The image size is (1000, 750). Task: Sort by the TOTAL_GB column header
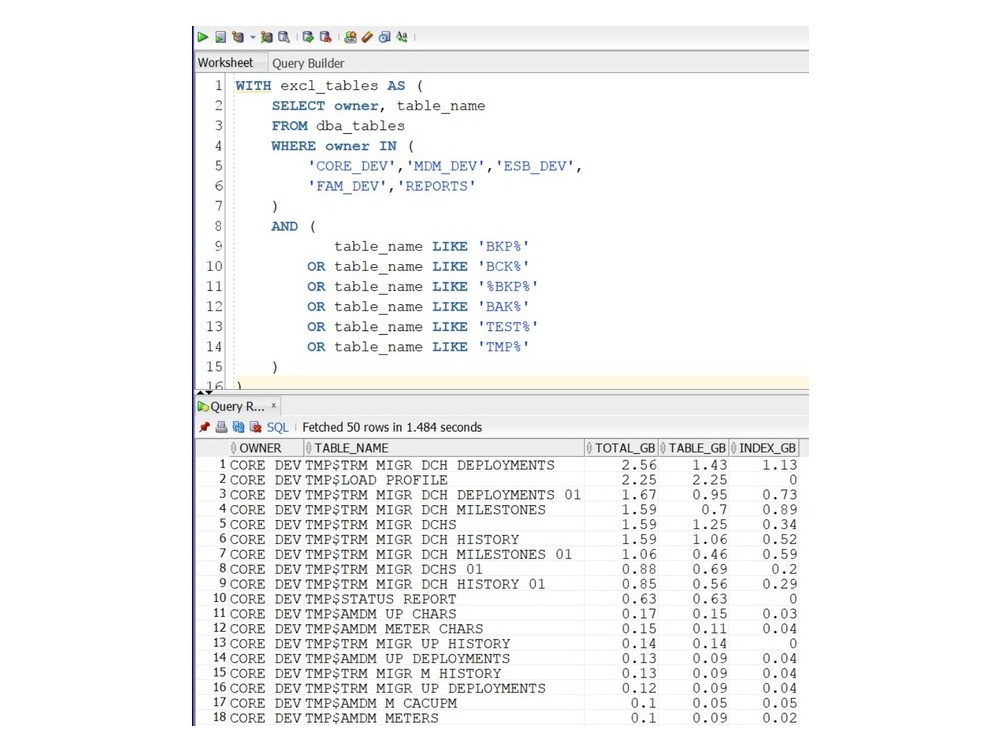[x=621, y=448]
